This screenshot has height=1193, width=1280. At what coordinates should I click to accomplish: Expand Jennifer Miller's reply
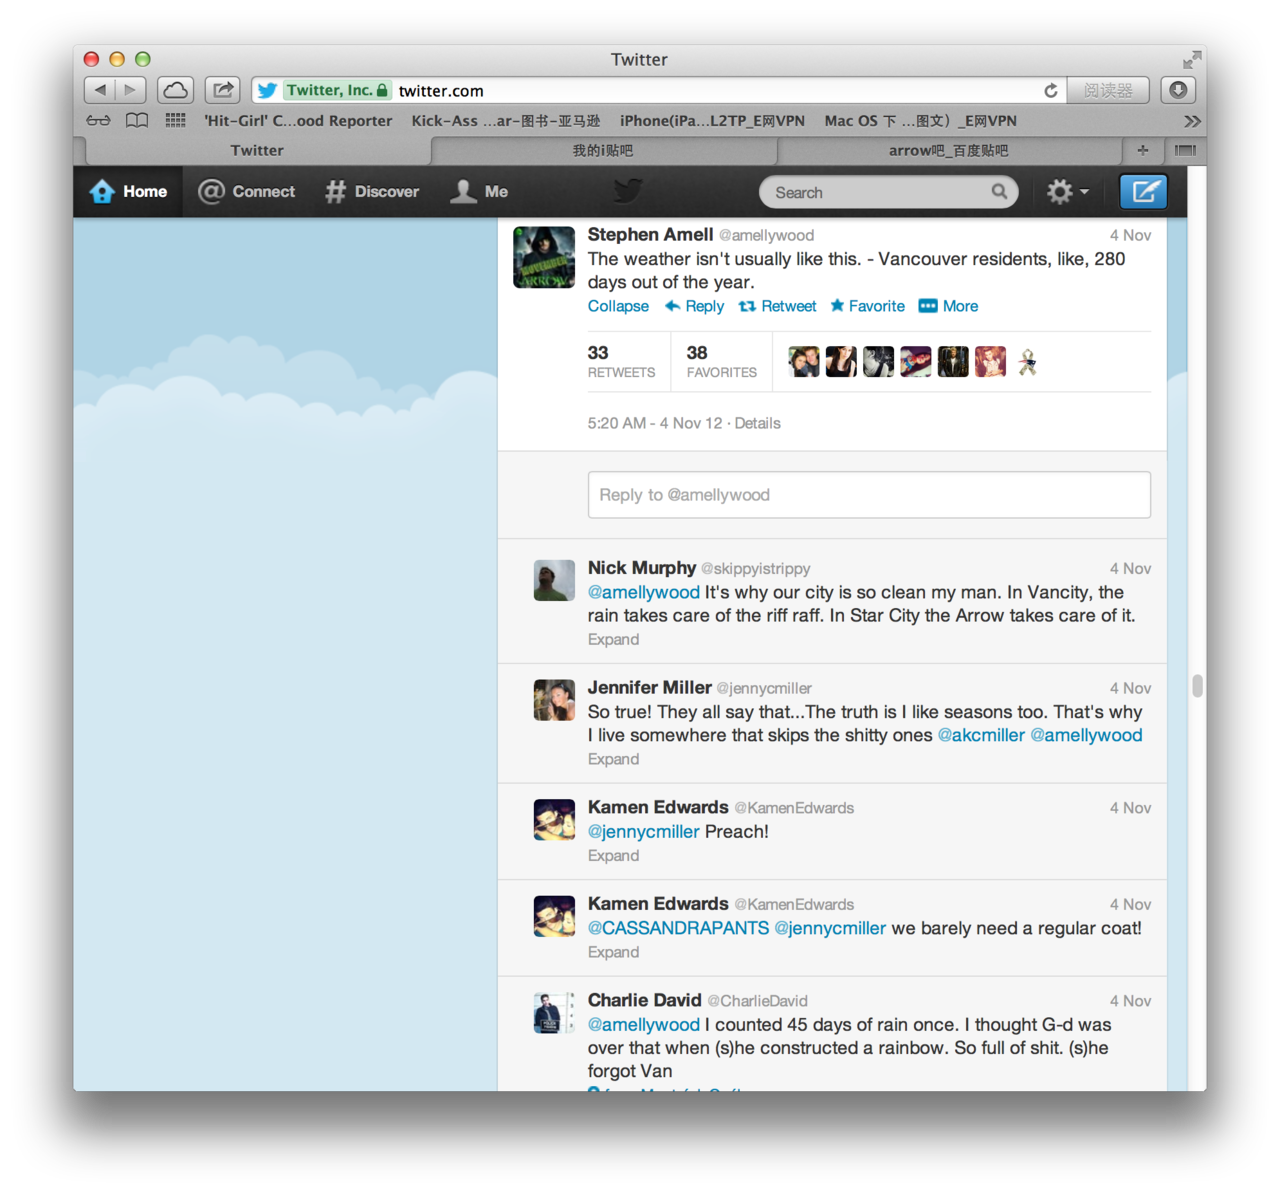(613, 759)
